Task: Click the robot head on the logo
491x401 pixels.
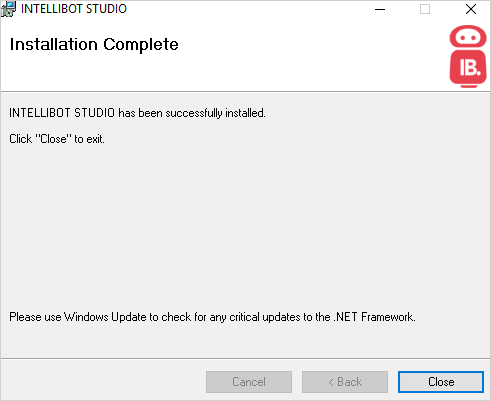Action: [468, 36]
